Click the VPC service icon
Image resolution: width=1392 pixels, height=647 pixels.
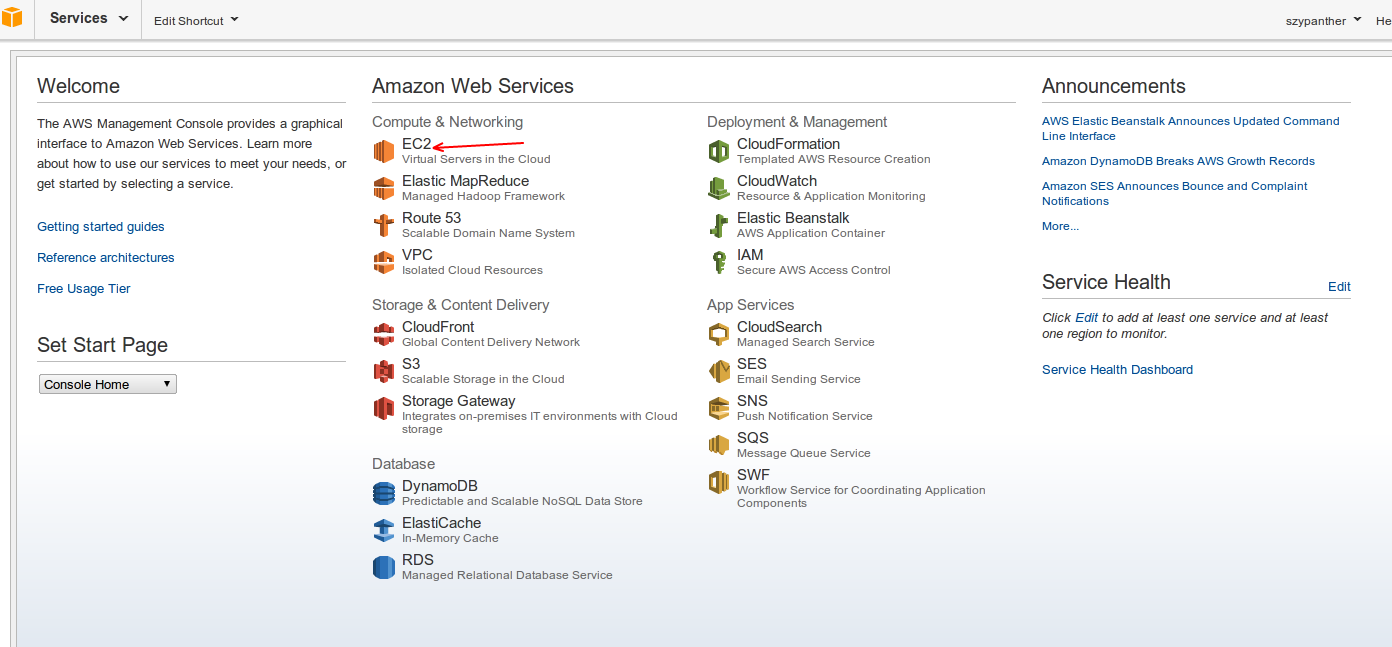tap(384, 262)
